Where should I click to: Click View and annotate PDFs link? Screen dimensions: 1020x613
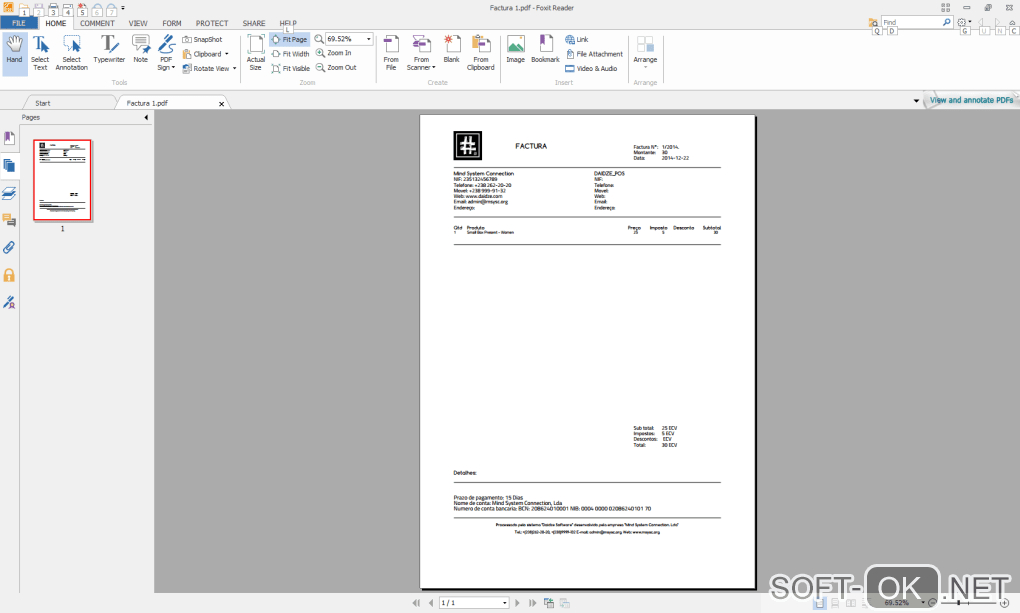point(971,100)
